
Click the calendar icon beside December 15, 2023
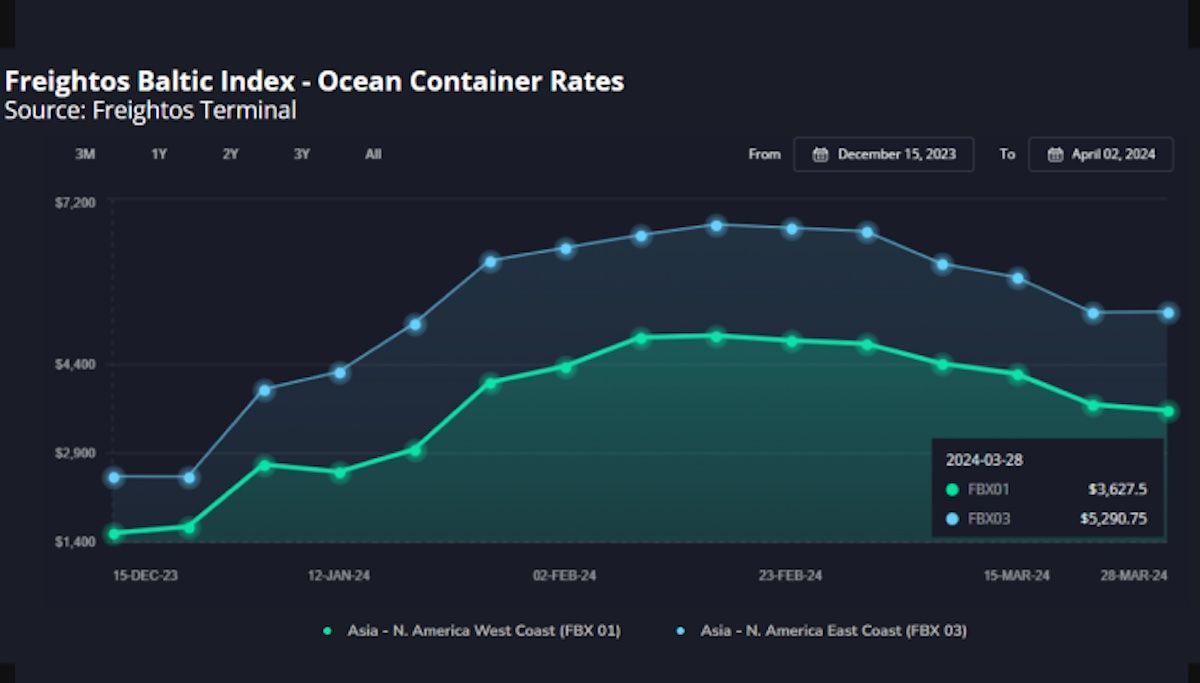tap(822, 154)
